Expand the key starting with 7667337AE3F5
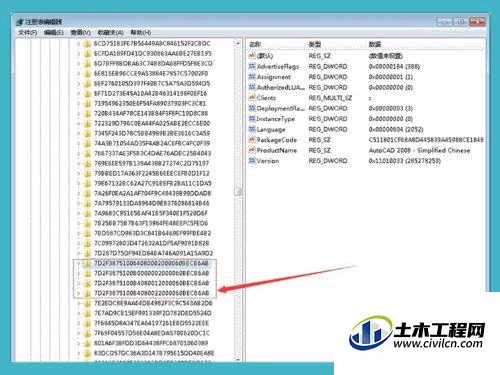Screen dimensions: 500x375 [79, 153]
